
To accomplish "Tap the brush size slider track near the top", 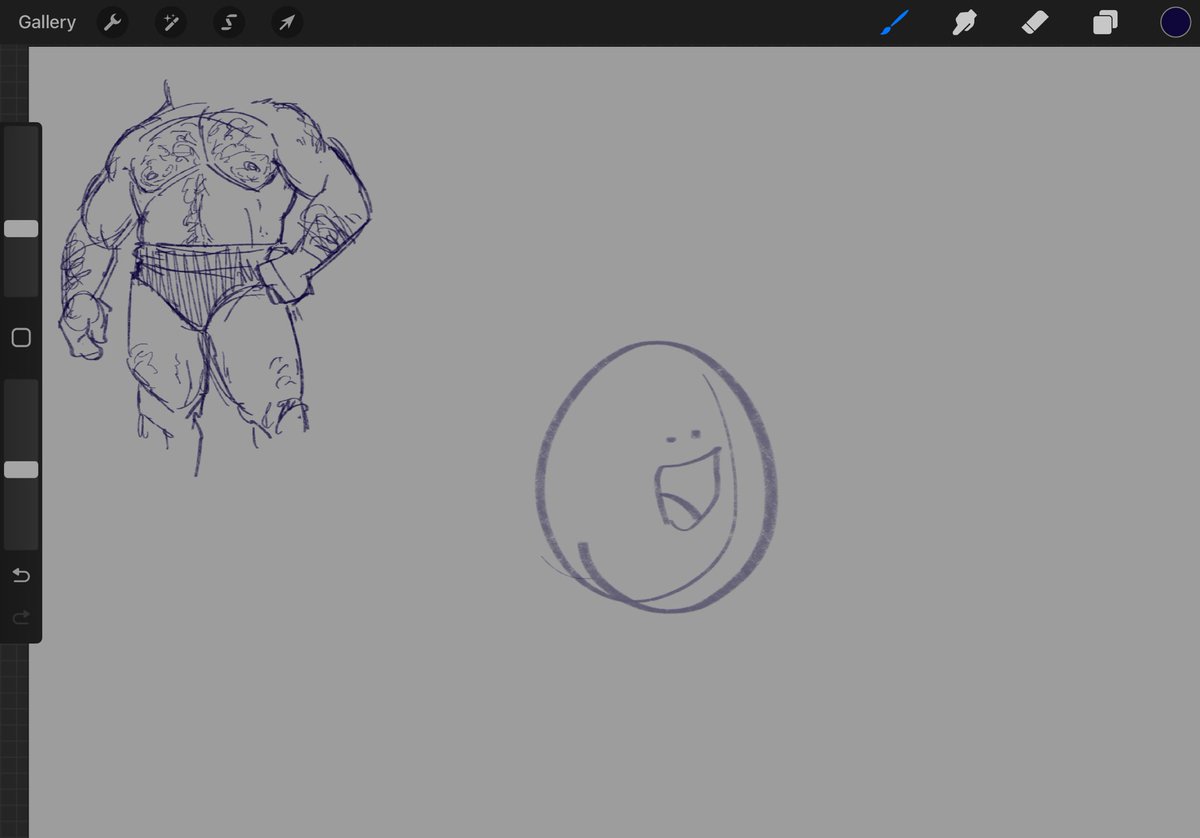I will point(21,150).
